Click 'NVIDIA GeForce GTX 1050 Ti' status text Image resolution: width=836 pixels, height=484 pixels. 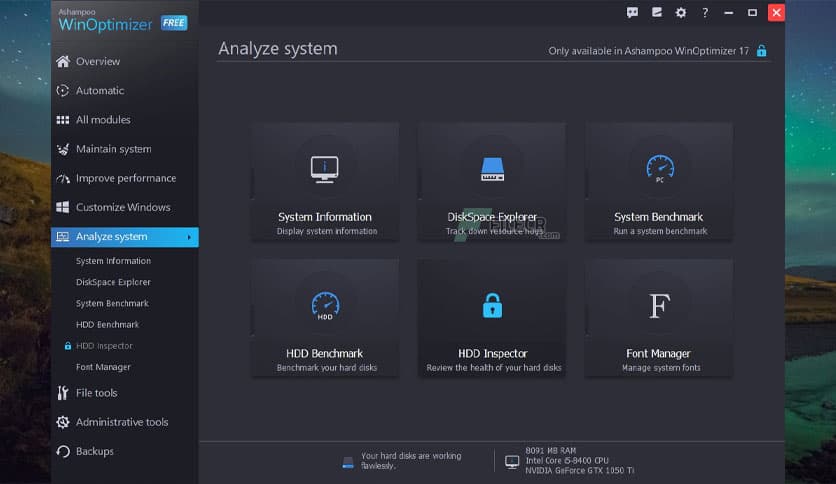click(x=580, y=471)
